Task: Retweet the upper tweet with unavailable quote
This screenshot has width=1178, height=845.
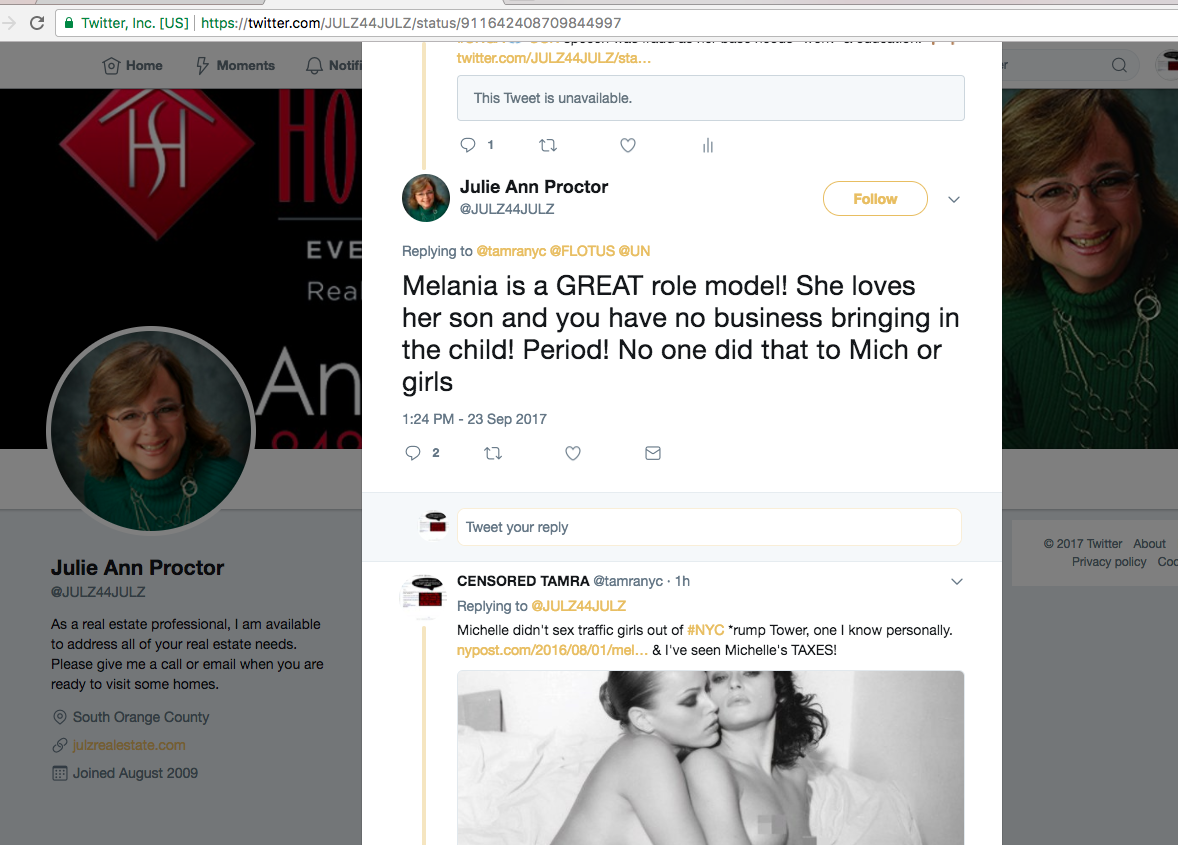Action: 548,145
